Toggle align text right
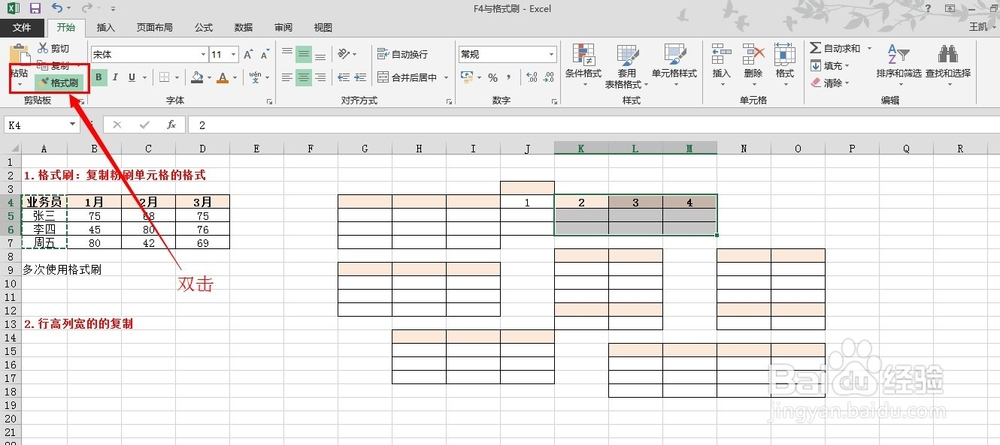Viewport: 1000px width, 445px height. pyautogui.click(x=320, y=77)
